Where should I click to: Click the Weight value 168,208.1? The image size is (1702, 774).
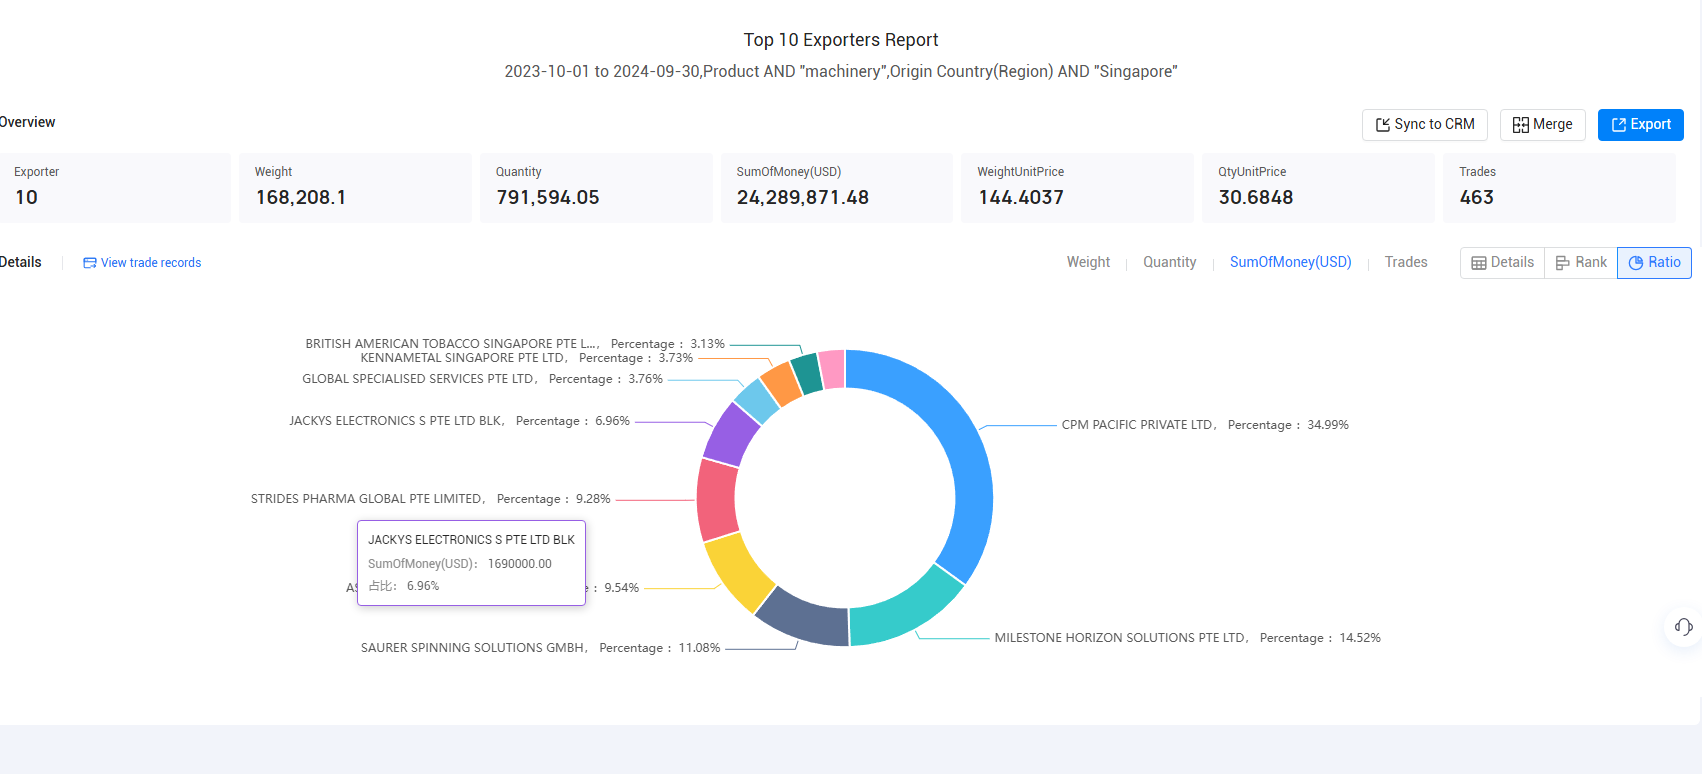tap(301, 198)
